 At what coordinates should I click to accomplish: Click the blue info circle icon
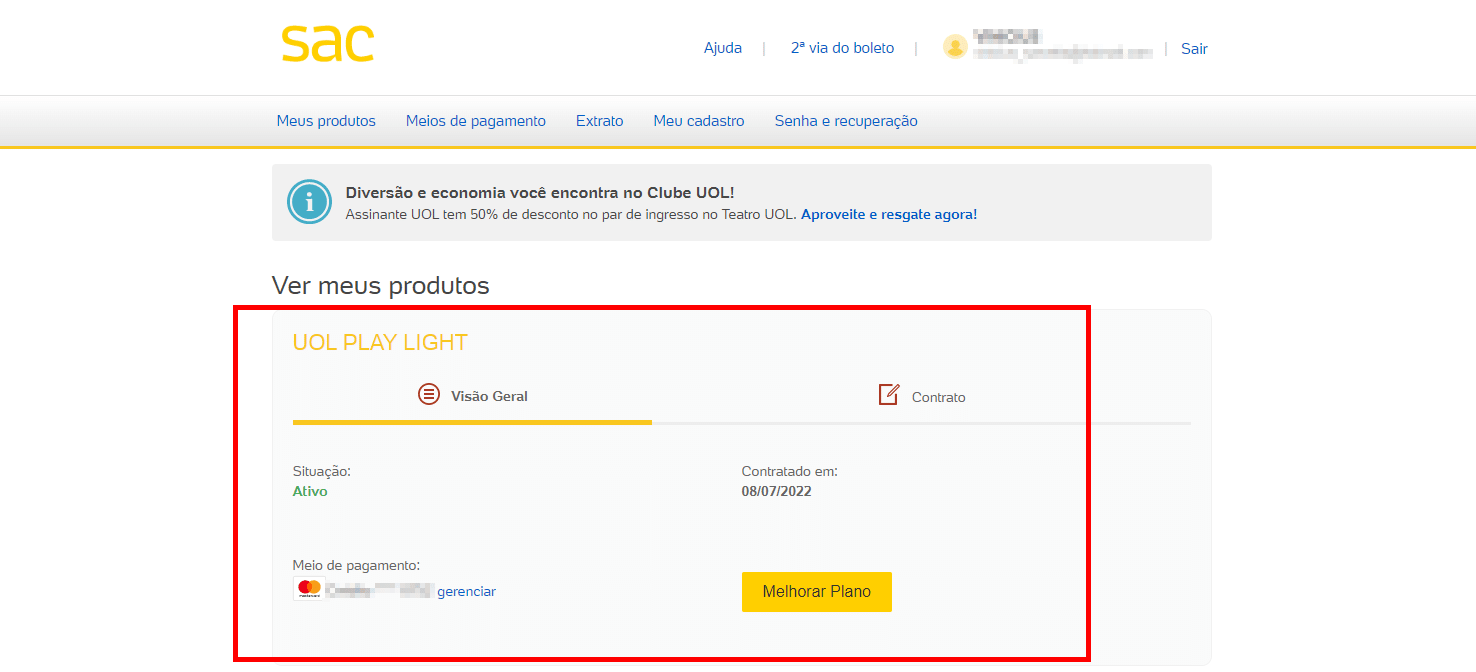click(x=309, y=202)
